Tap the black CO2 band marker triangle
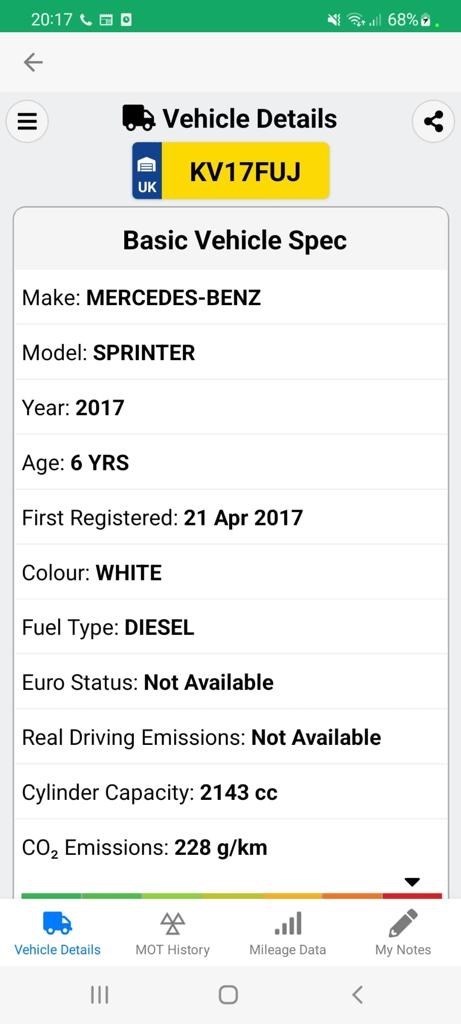The image size is (461, 1024). [x=411, y=882]
